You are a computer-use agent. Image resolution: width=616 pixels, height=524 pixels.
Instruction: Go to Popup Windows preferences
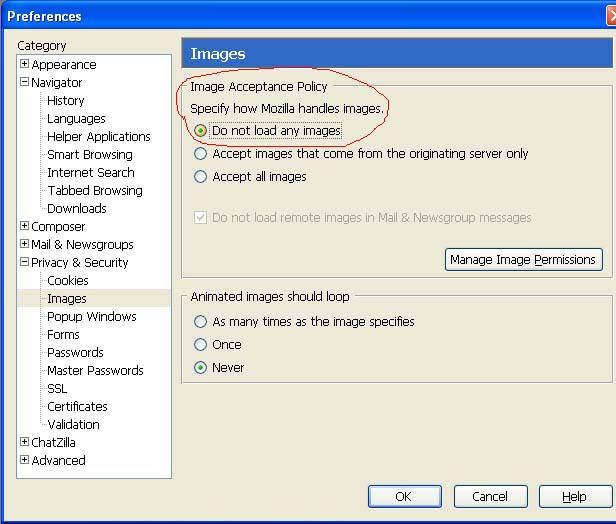(92, 317)
